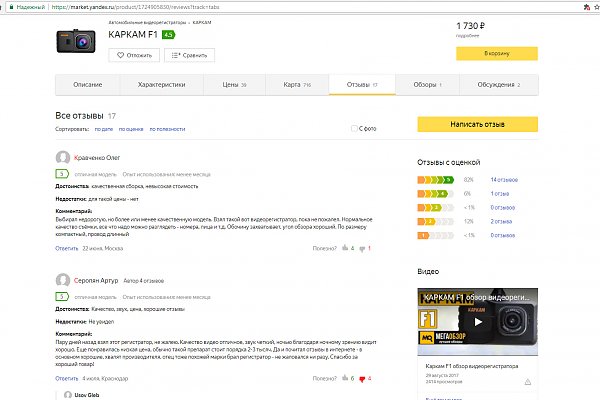Sort reviews by rating (по оценке)
Screen dimensions: 600x400
point(131,130)
